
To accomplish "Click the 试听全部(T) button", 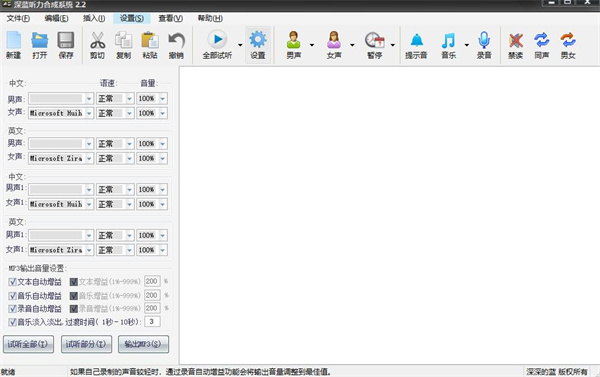I will tap(28, 344).
